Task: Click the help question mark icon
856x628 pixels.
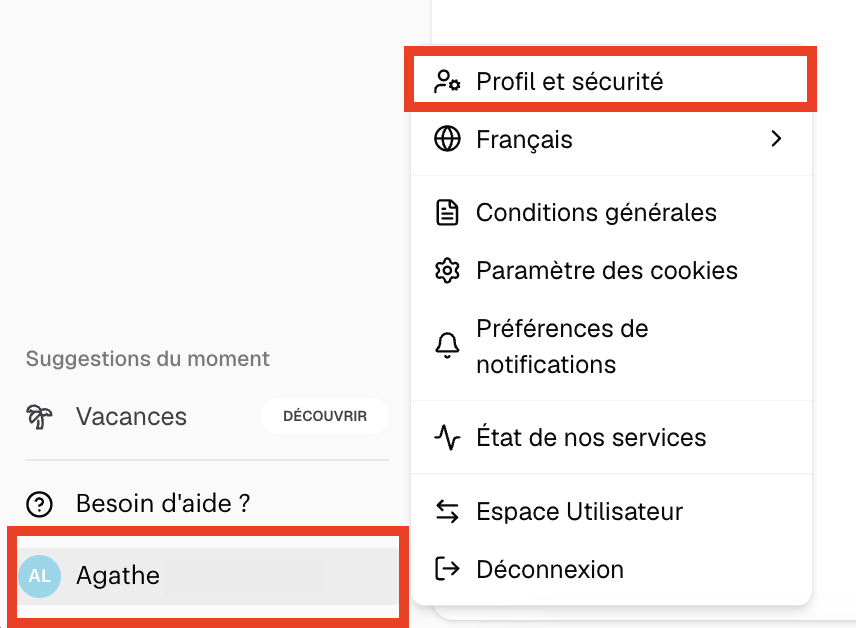Action: 40,504
